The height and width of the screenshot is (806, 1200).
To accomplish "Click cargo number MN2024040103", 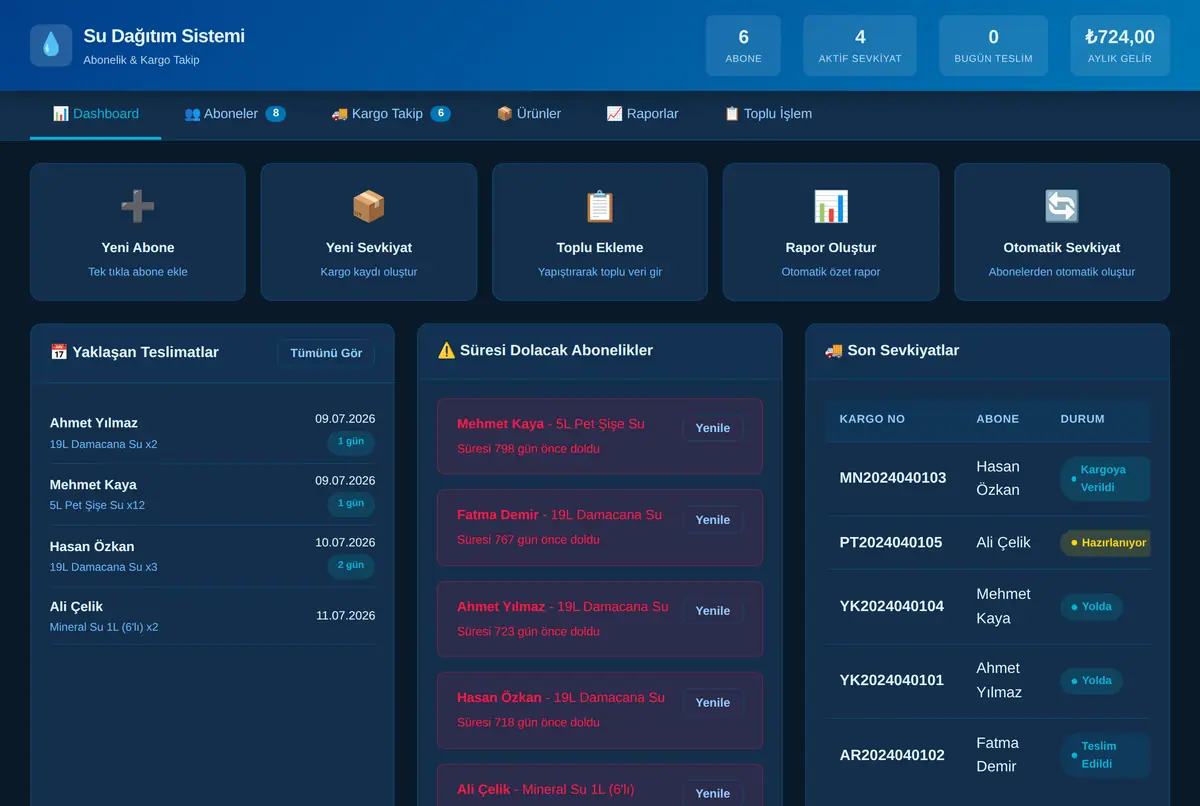I will point(893,478).
